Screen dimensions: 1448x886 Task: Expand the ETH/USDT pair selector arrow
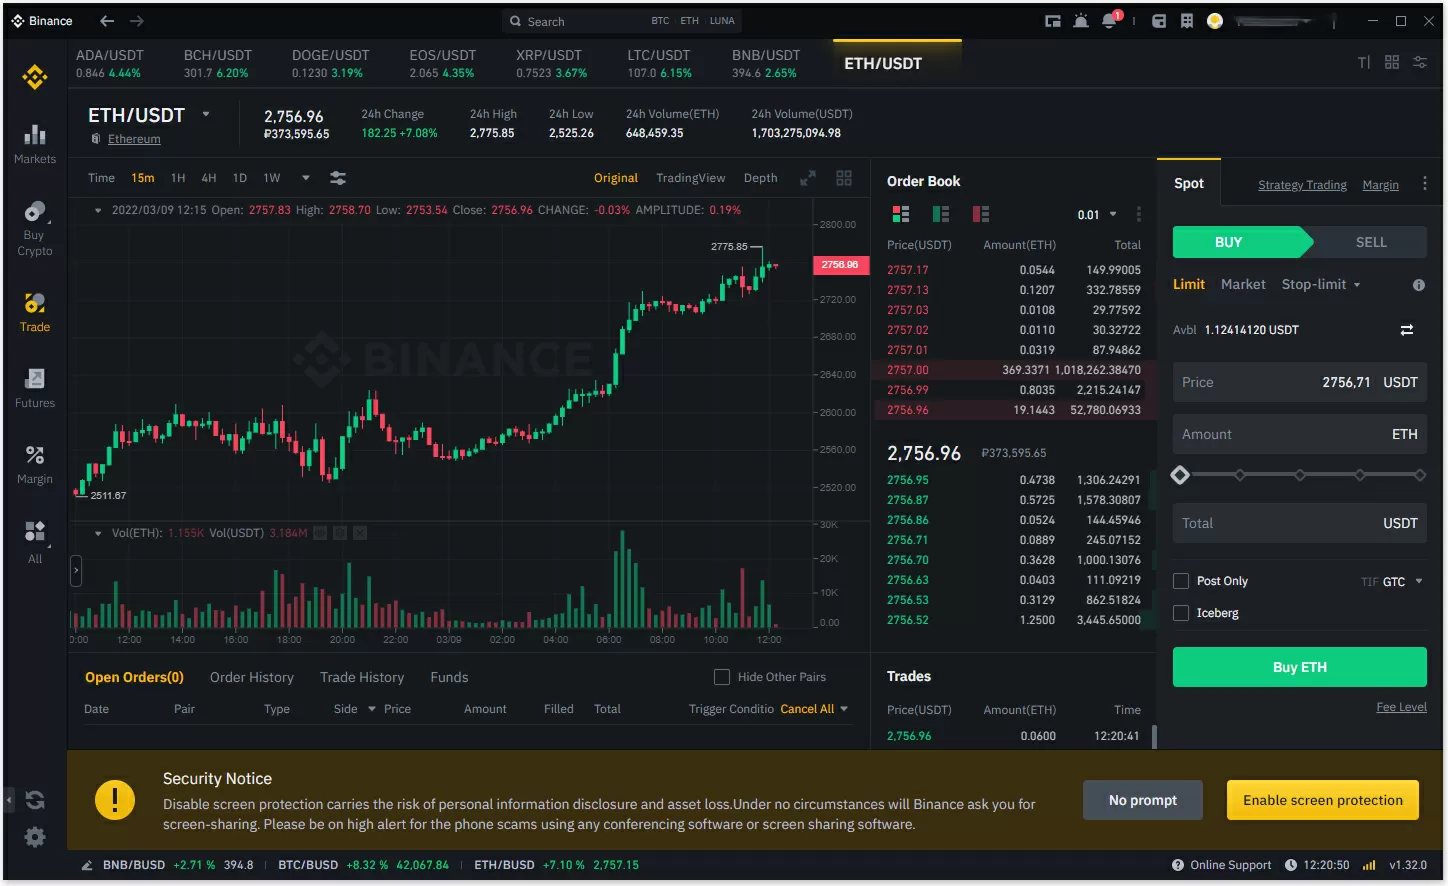pos(206,114)
